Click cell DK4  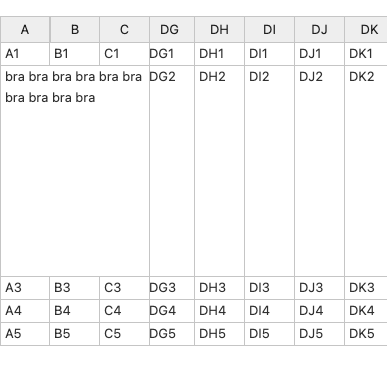click(366, 311)
